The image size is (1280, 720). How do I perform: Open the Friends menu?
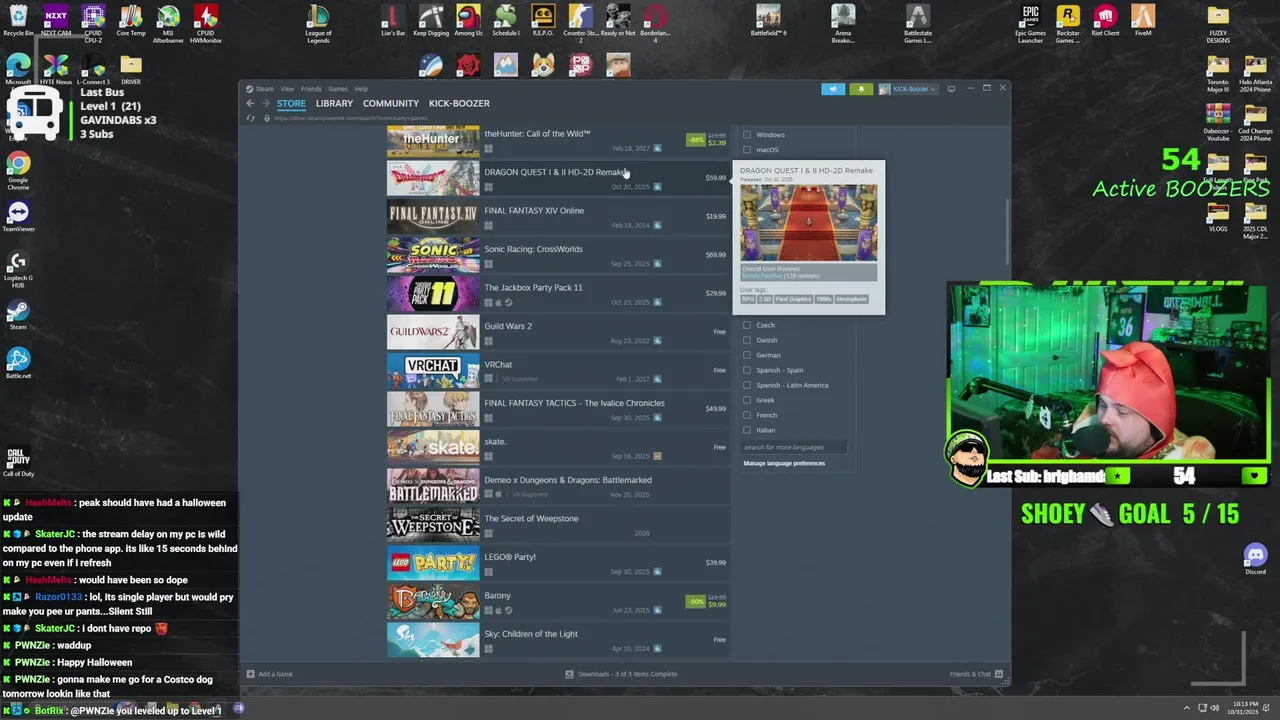pyautogui.click(x=311, y=89)
